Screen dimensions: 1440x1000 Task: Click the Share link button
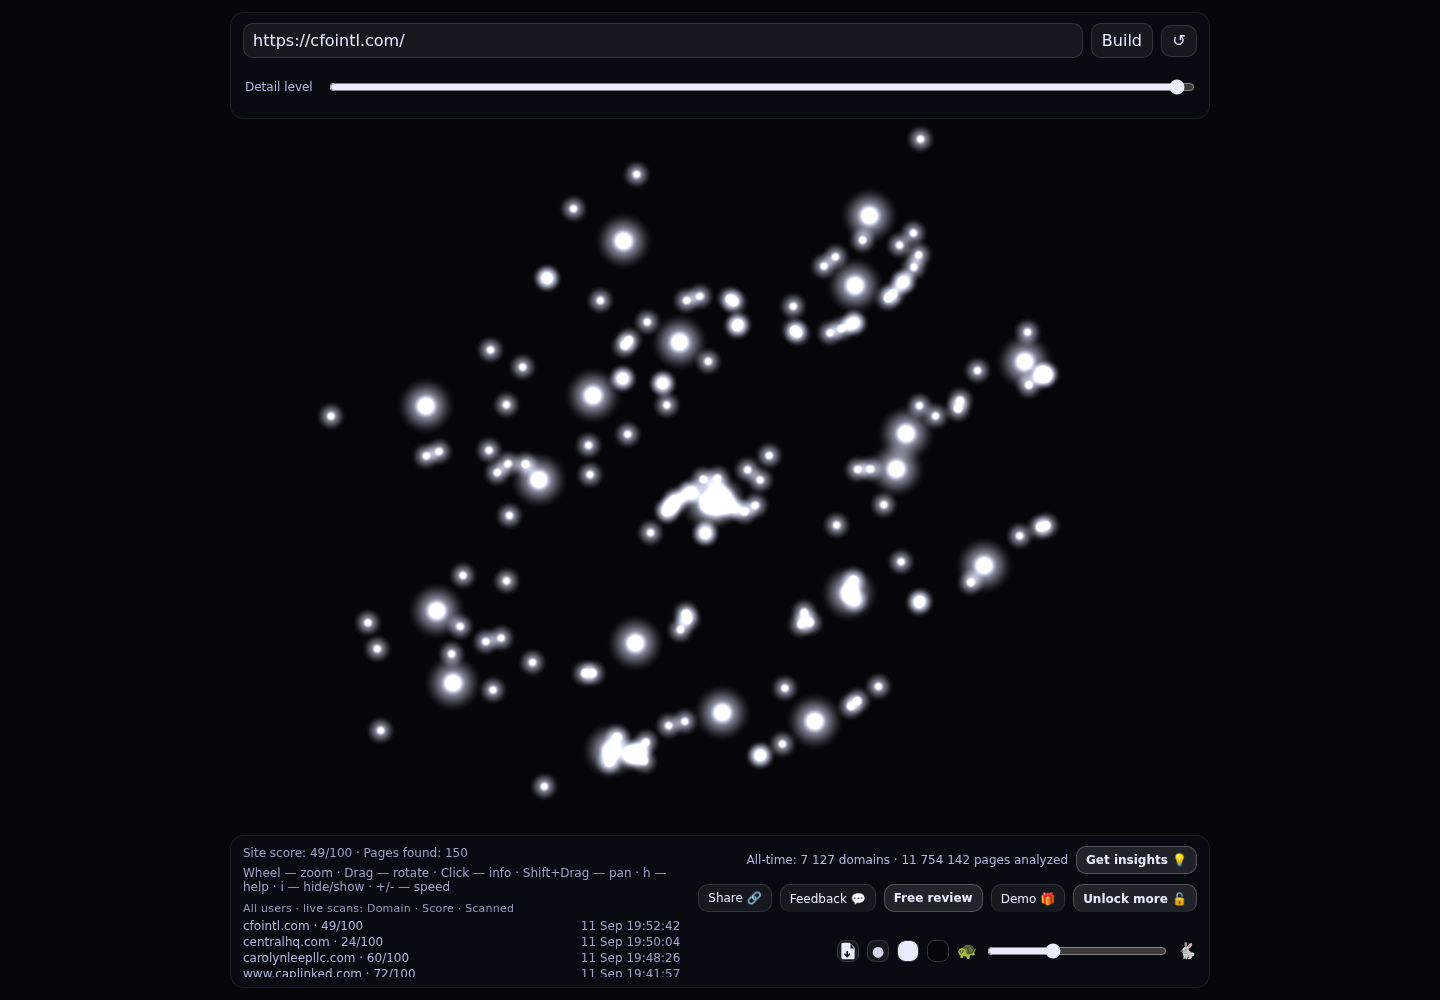735,898
